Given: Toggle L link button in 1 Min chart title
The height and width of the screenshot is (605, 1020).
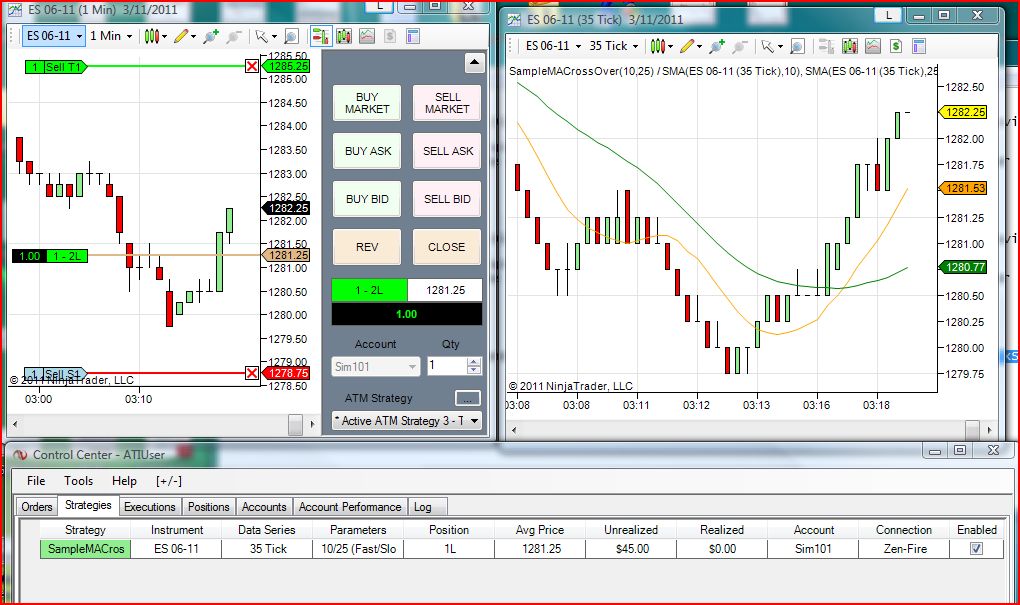Looking at the screenshot, I should pyautogui.click(x=379, y=6).
